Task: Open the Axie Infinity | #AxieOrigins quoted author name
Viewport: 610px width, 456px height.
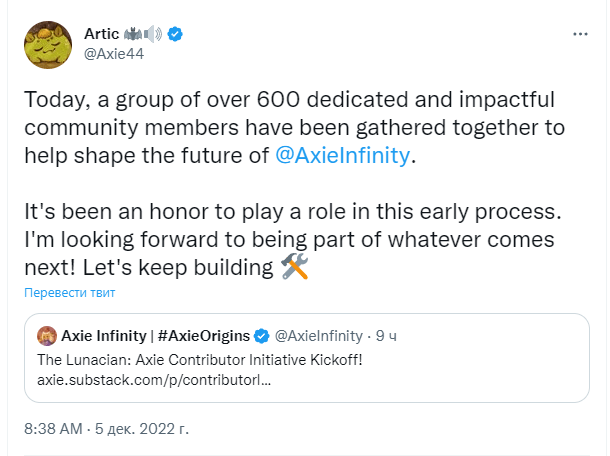Action: point(156,336)
